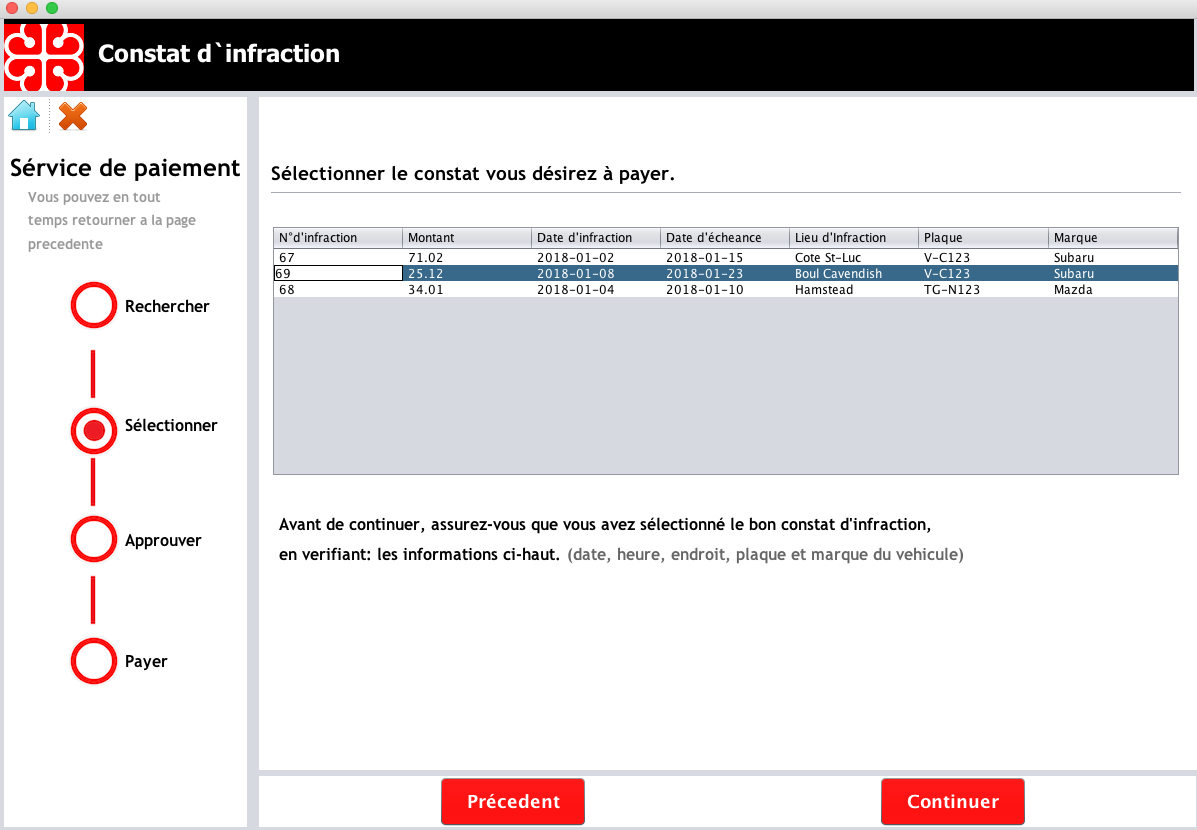This screenshot has width=1197, height=830.
Task: Sort by Date d'écheance column header
Action: coord(724,238)
